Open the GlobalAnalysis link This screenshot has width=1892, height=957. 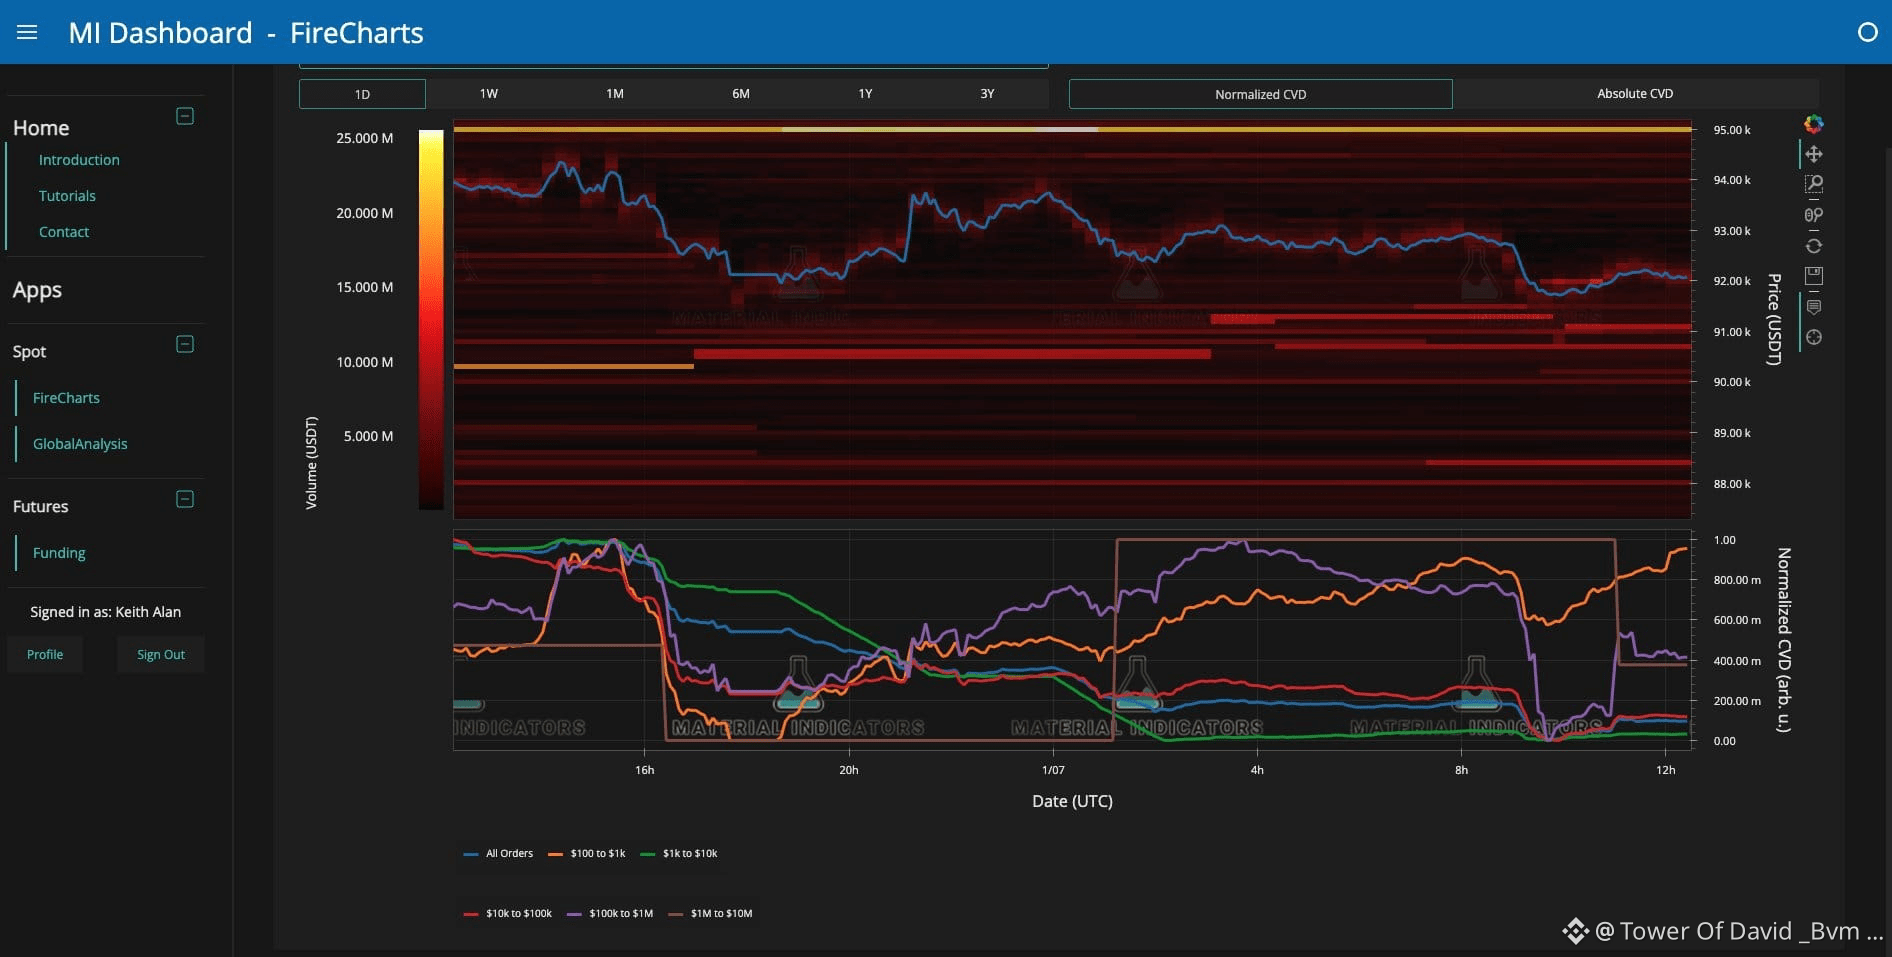point(80,444)
